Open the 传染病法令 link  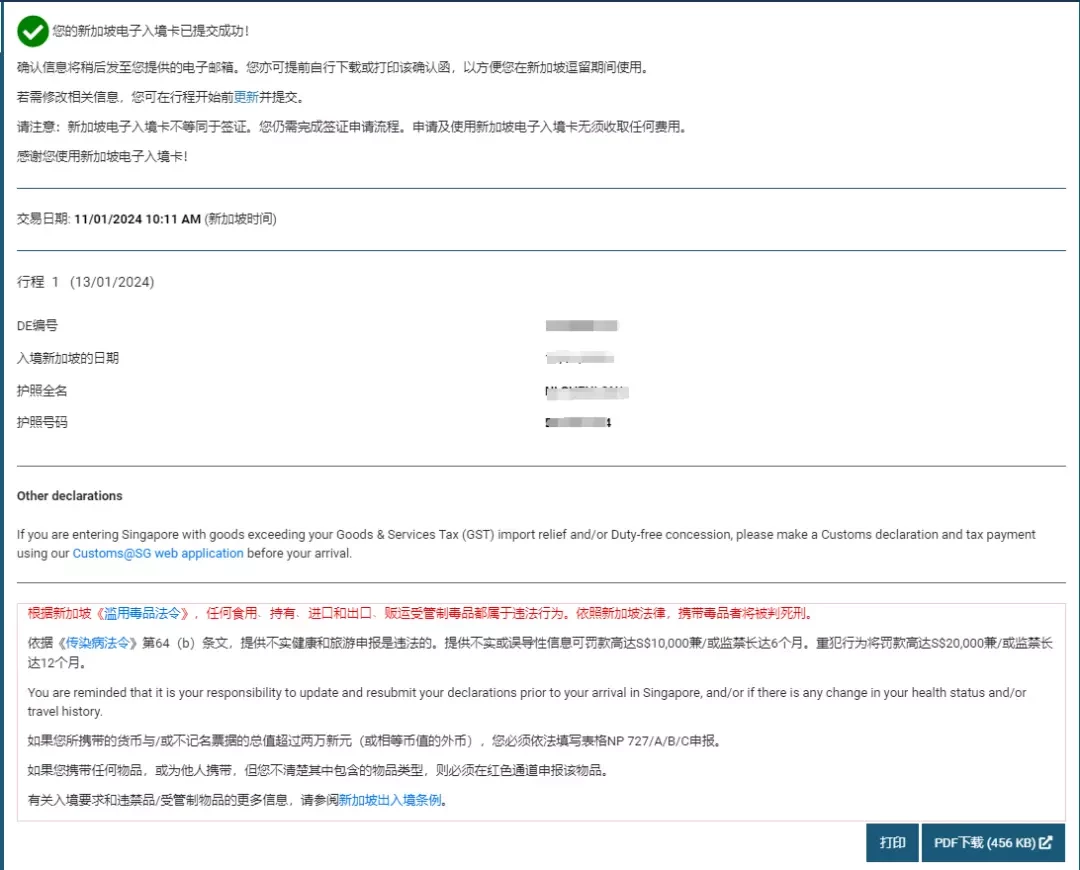[97, 643]
